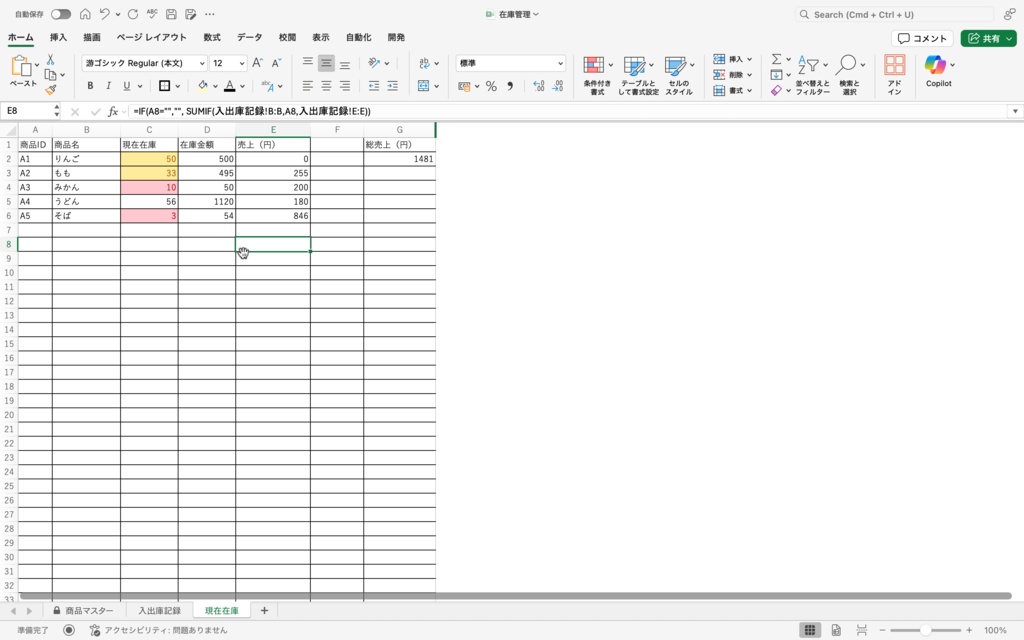Increase the font size
The height and width of the screenshot is (640, 1024).
click(257, 63)
